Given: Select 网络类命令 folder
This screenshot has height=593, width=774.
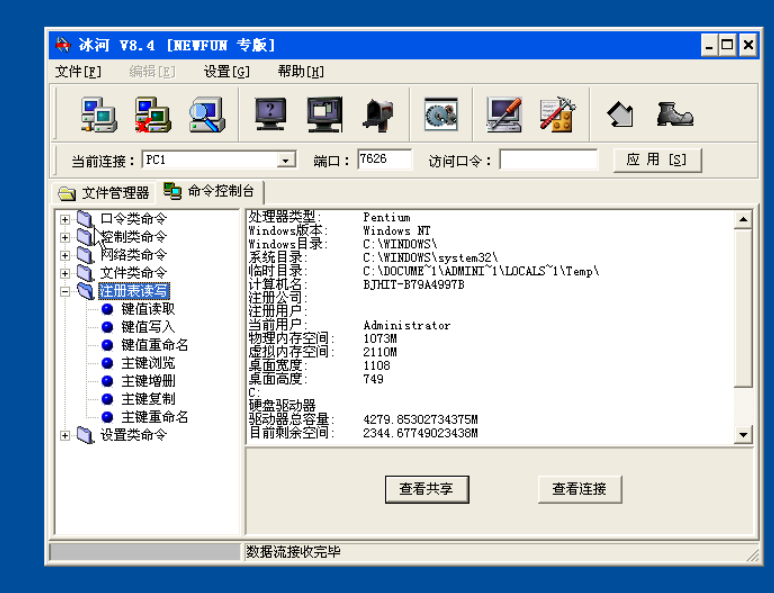Looking at the screenshot, I should click(x=133, y=255).
